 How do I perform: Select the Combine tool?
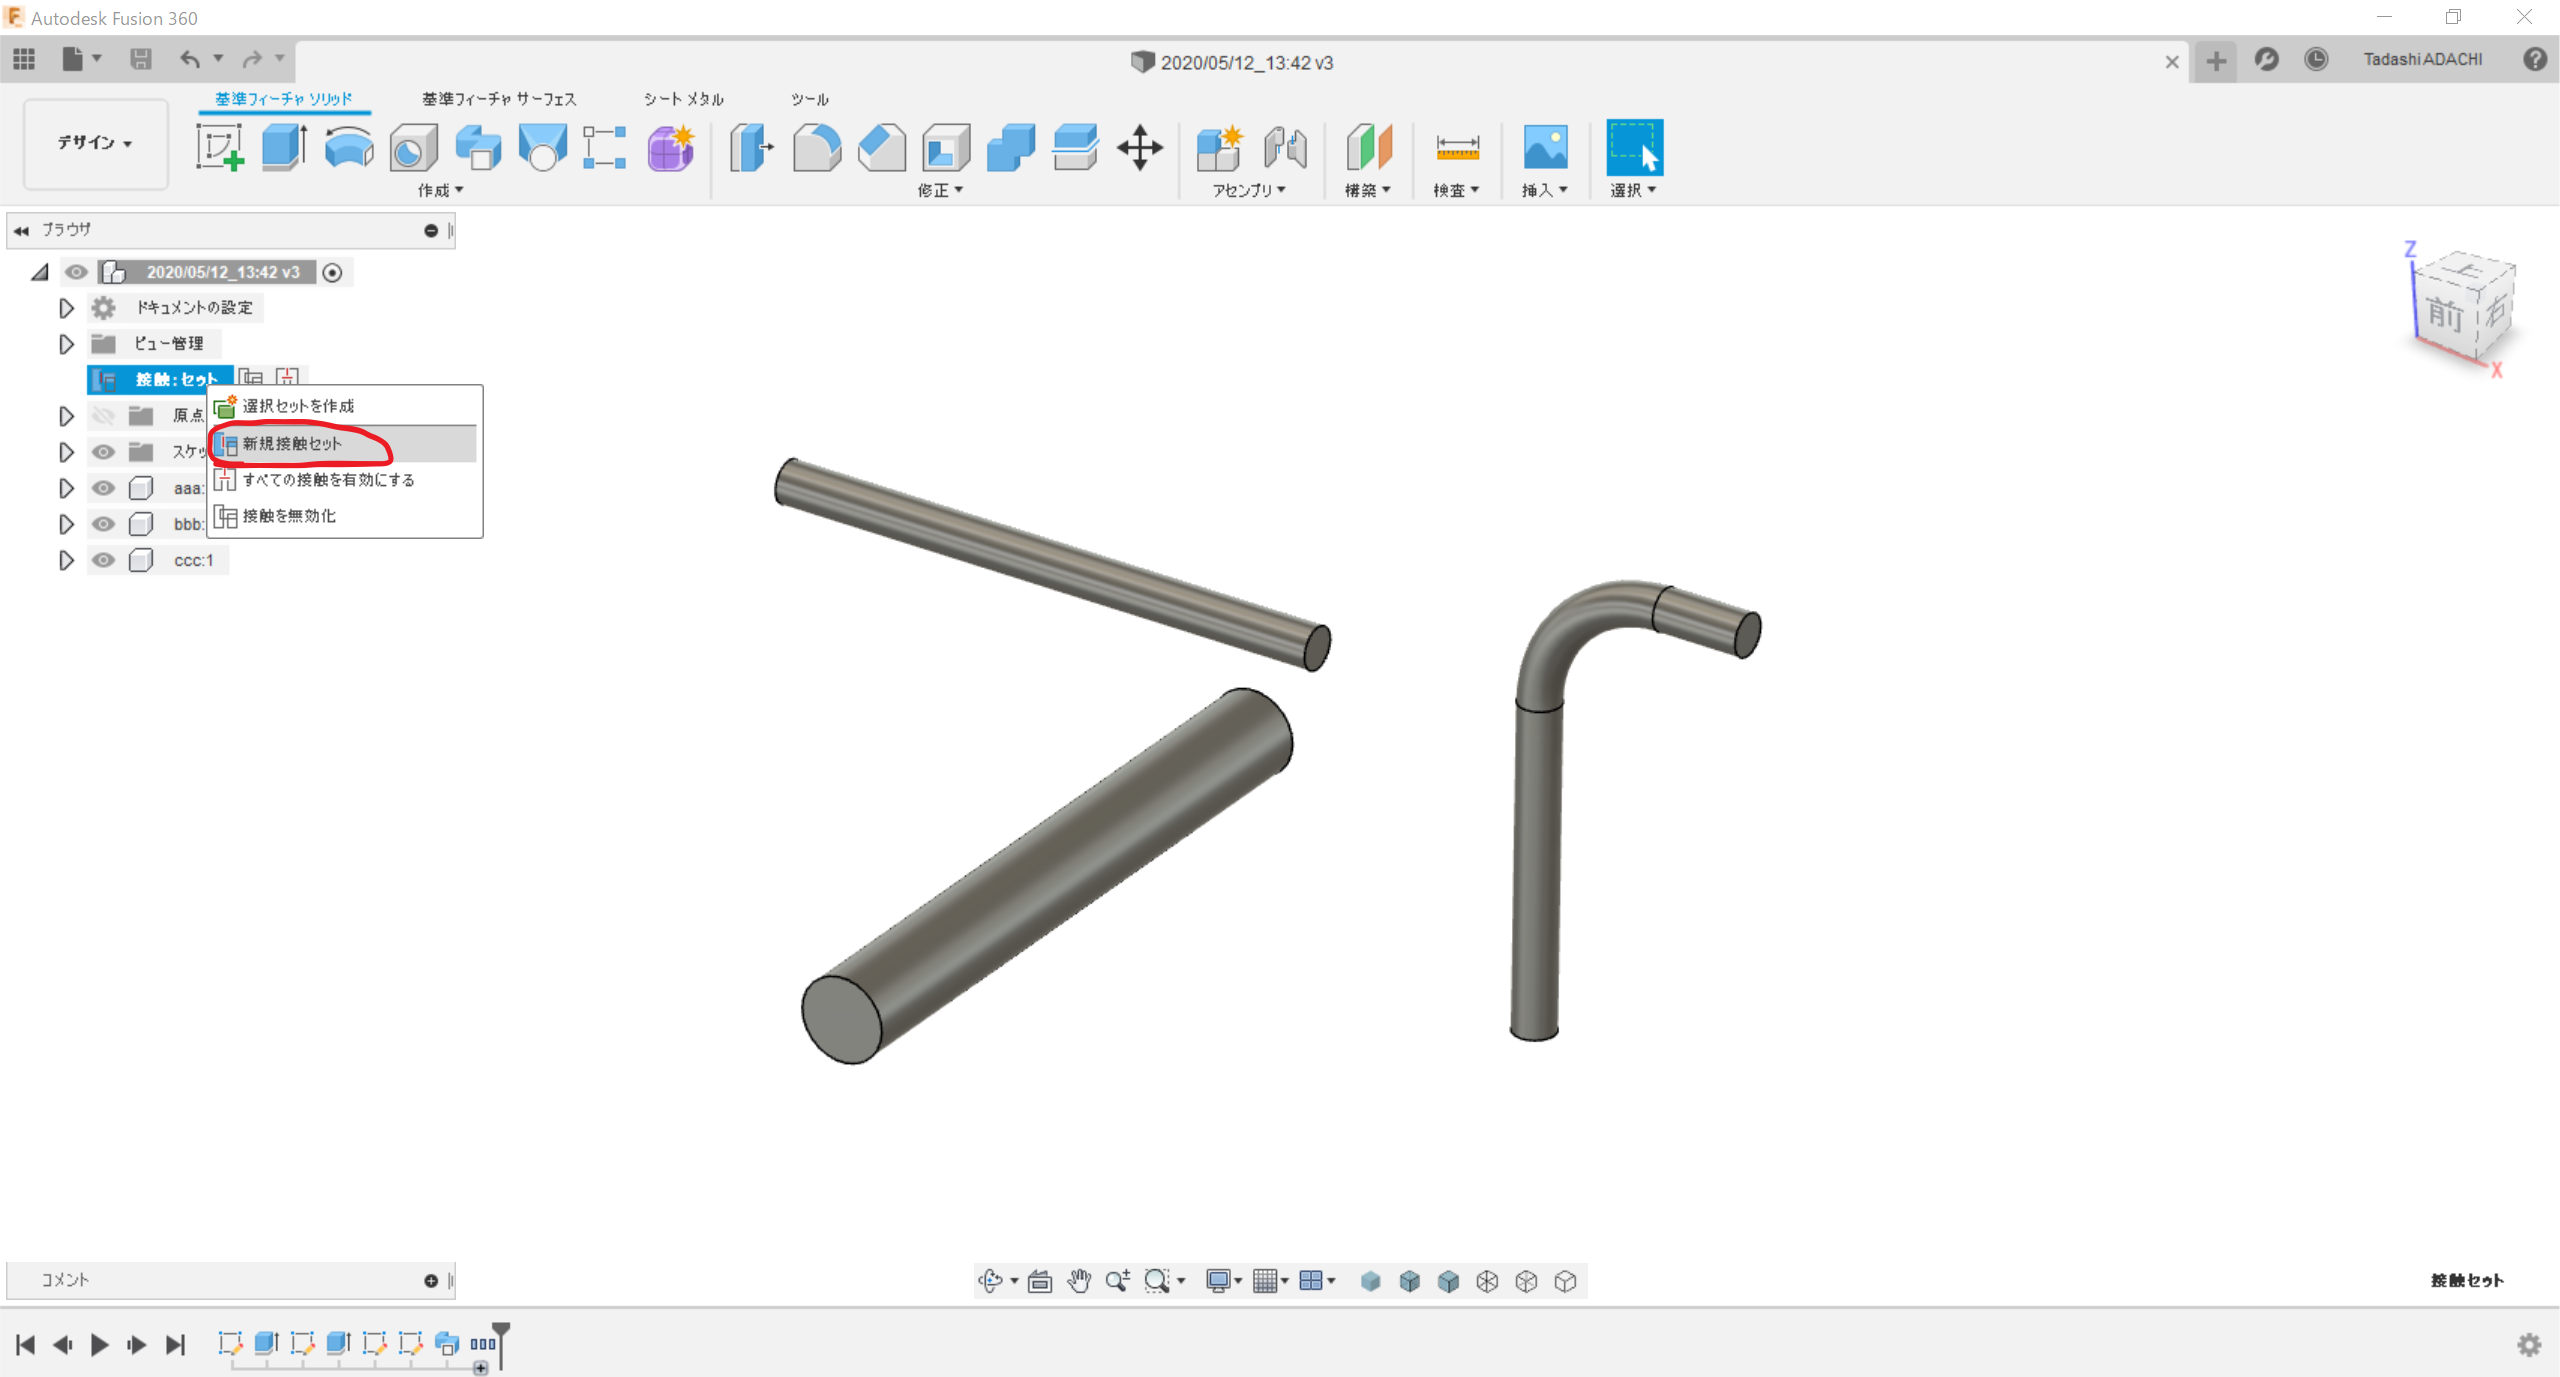click(x=1010, y=148)
